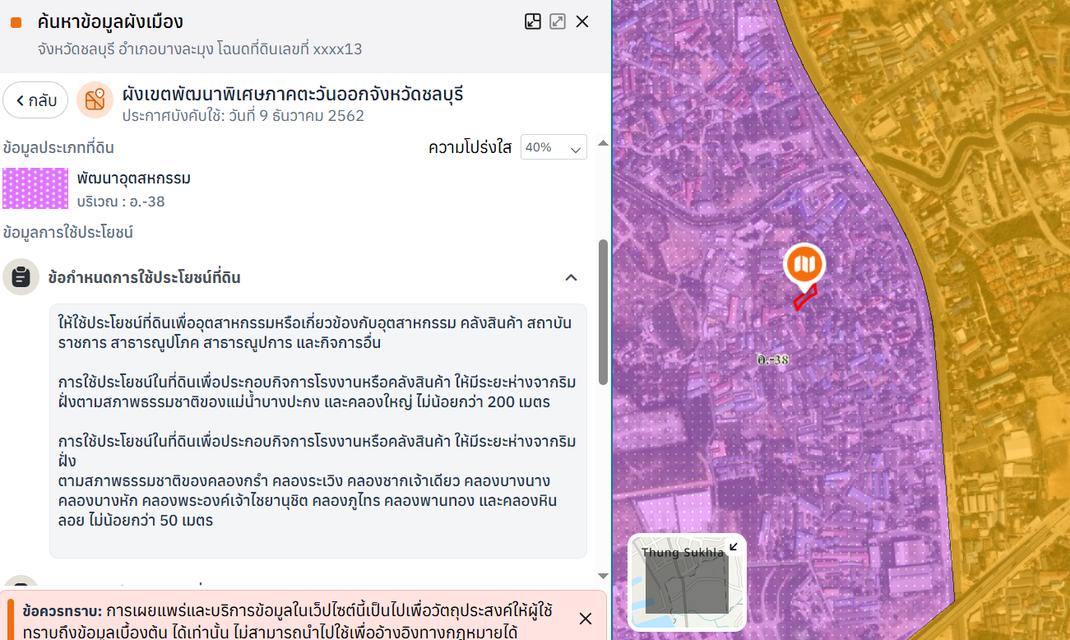
Task: Click the city plan map icon next to title
Action: 95,100
